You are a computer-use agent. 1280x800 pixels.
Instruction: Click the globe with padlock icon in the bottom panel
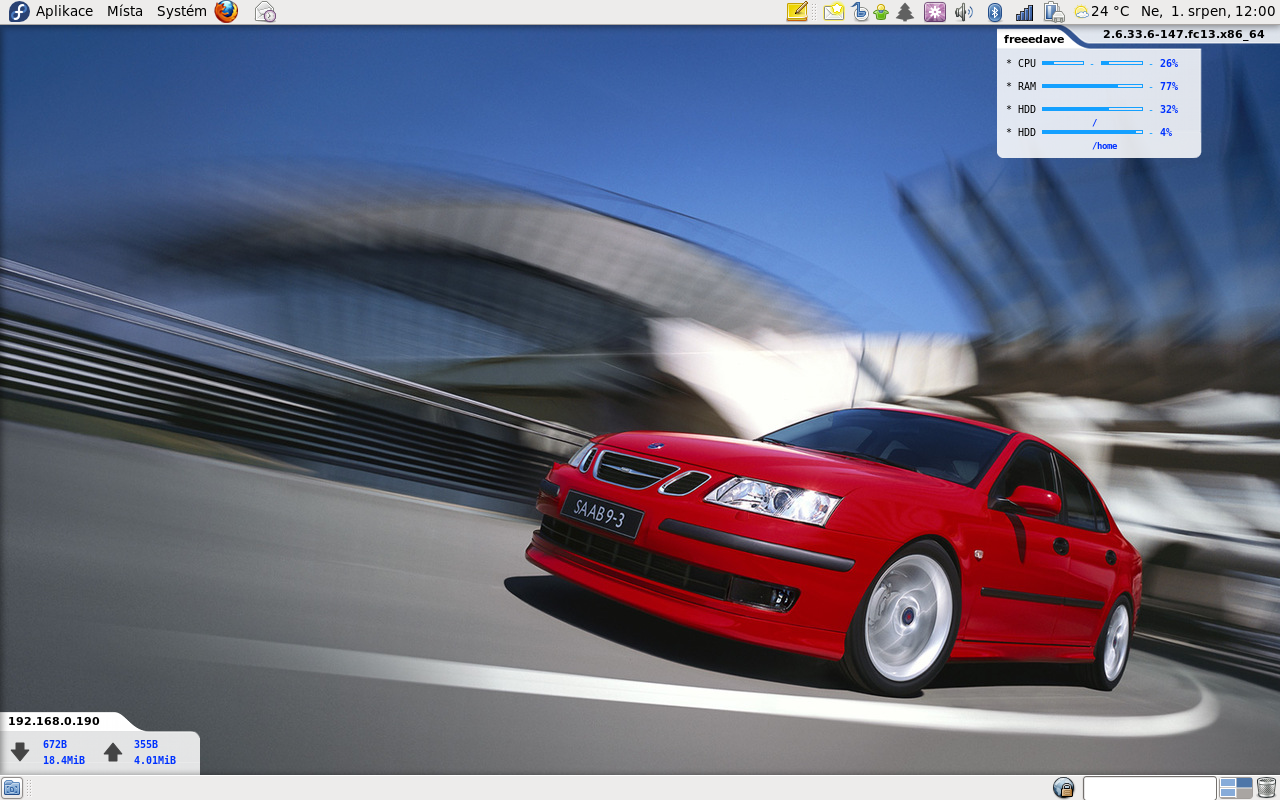pyautogui.click(x=1064, y=788)
